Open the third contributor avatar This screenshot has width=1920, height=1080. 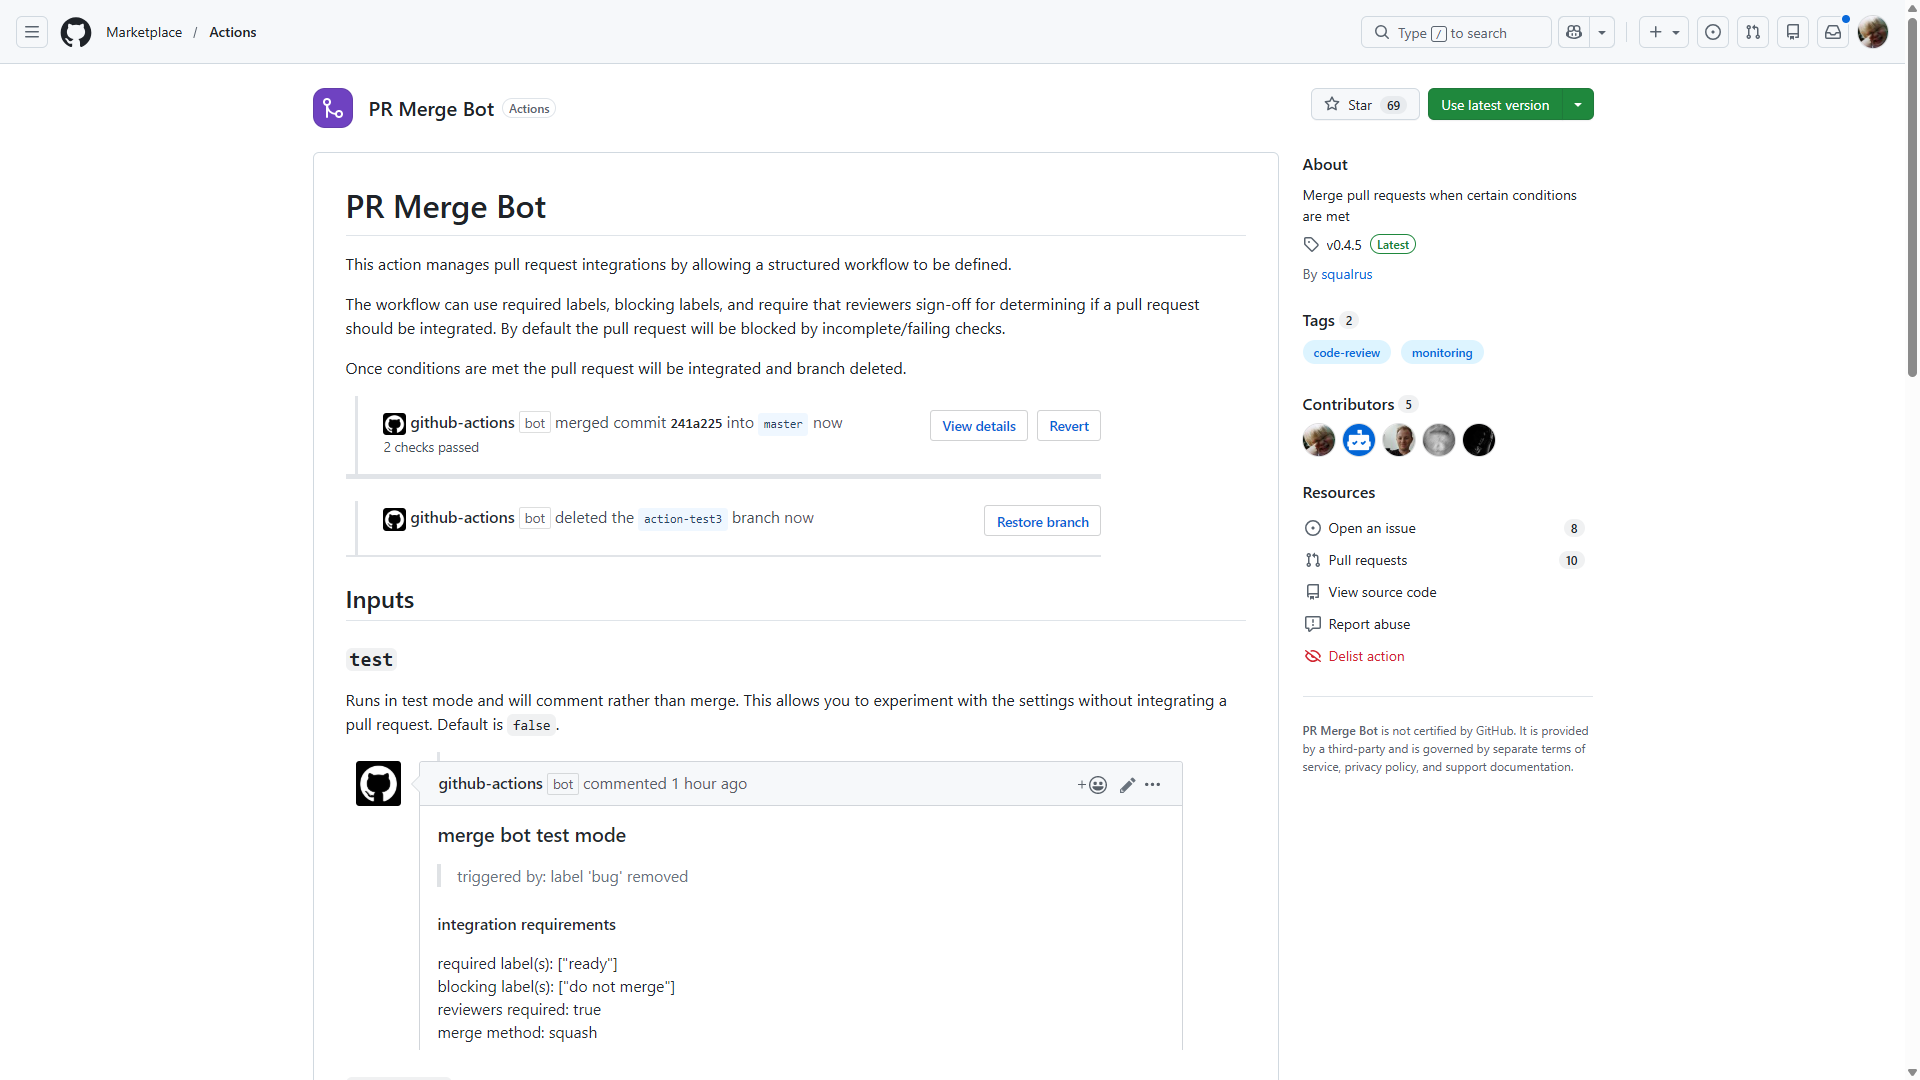point(1399,440)
